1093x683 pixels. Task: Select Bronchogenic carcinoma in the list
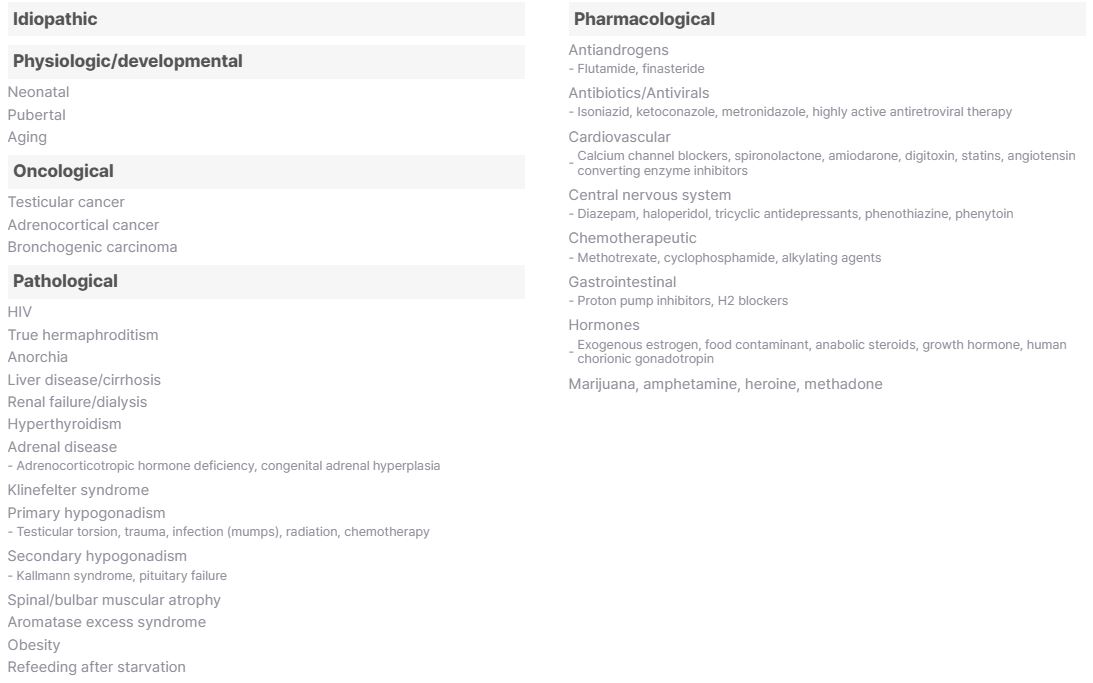(92, 247)
